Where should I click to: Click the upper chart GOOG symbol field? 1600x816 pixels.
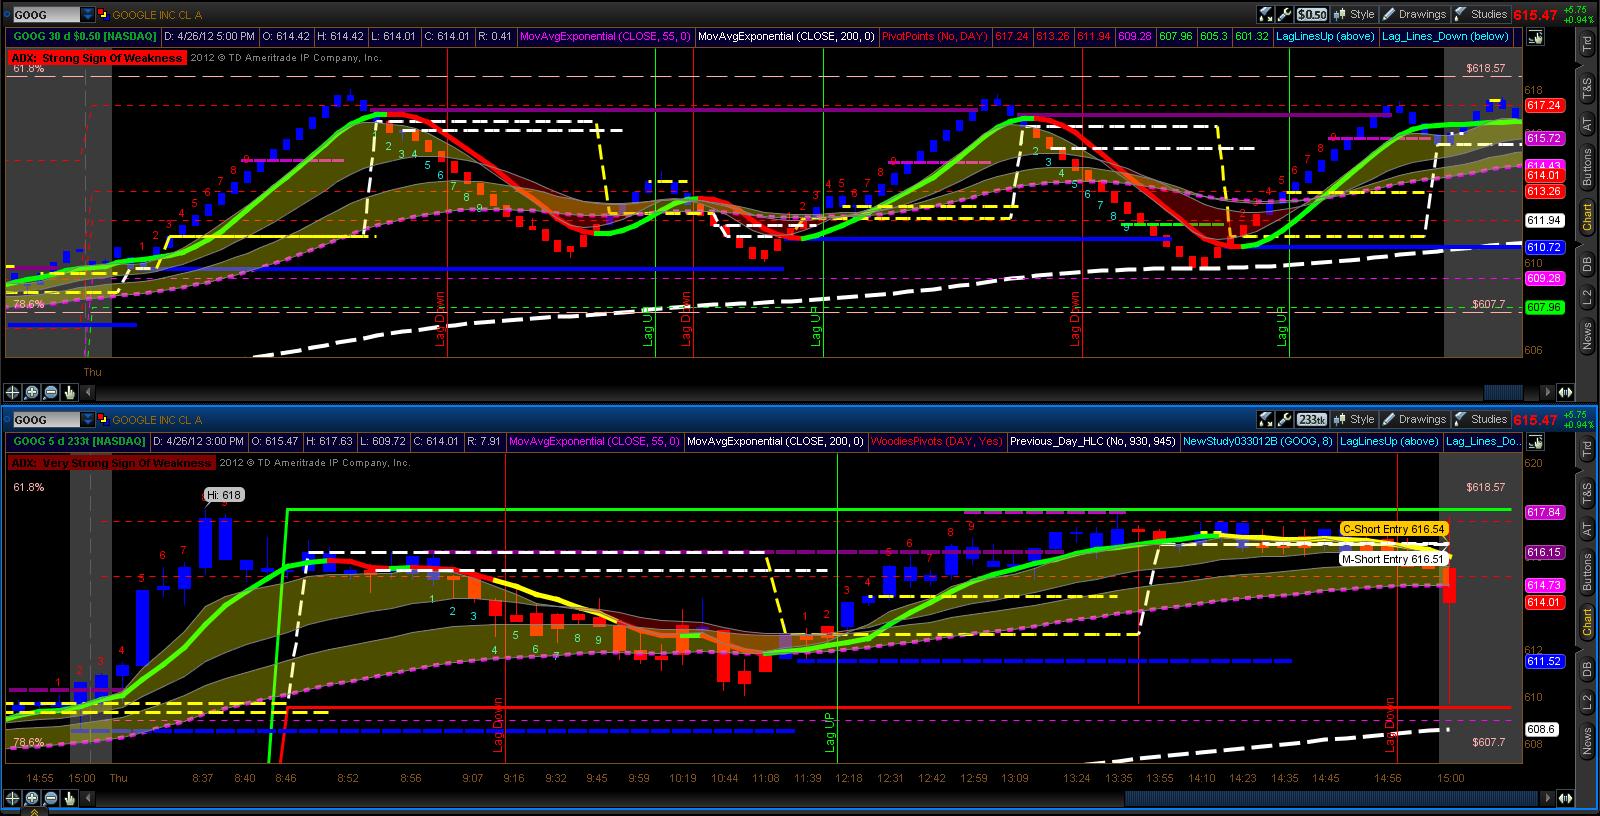(45, 15)
